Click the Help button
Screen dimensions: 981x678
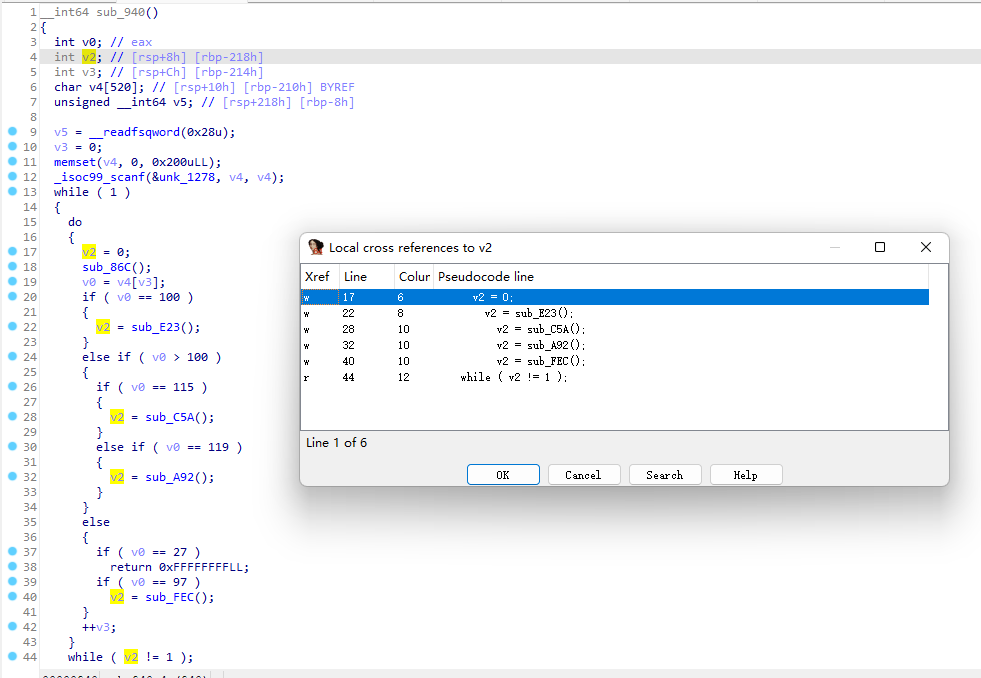pos(746,474)
